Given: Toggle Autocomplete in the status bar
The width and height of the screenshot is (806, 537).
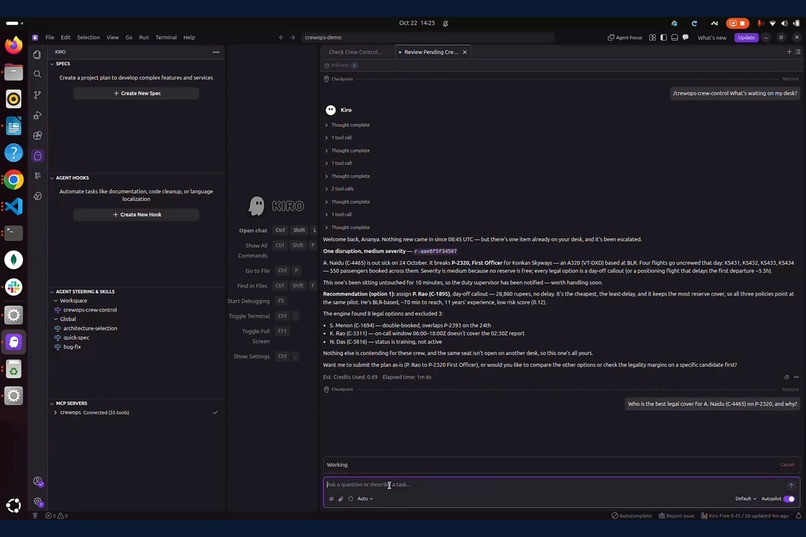Looking at the screenshot, I should [631, 515].
